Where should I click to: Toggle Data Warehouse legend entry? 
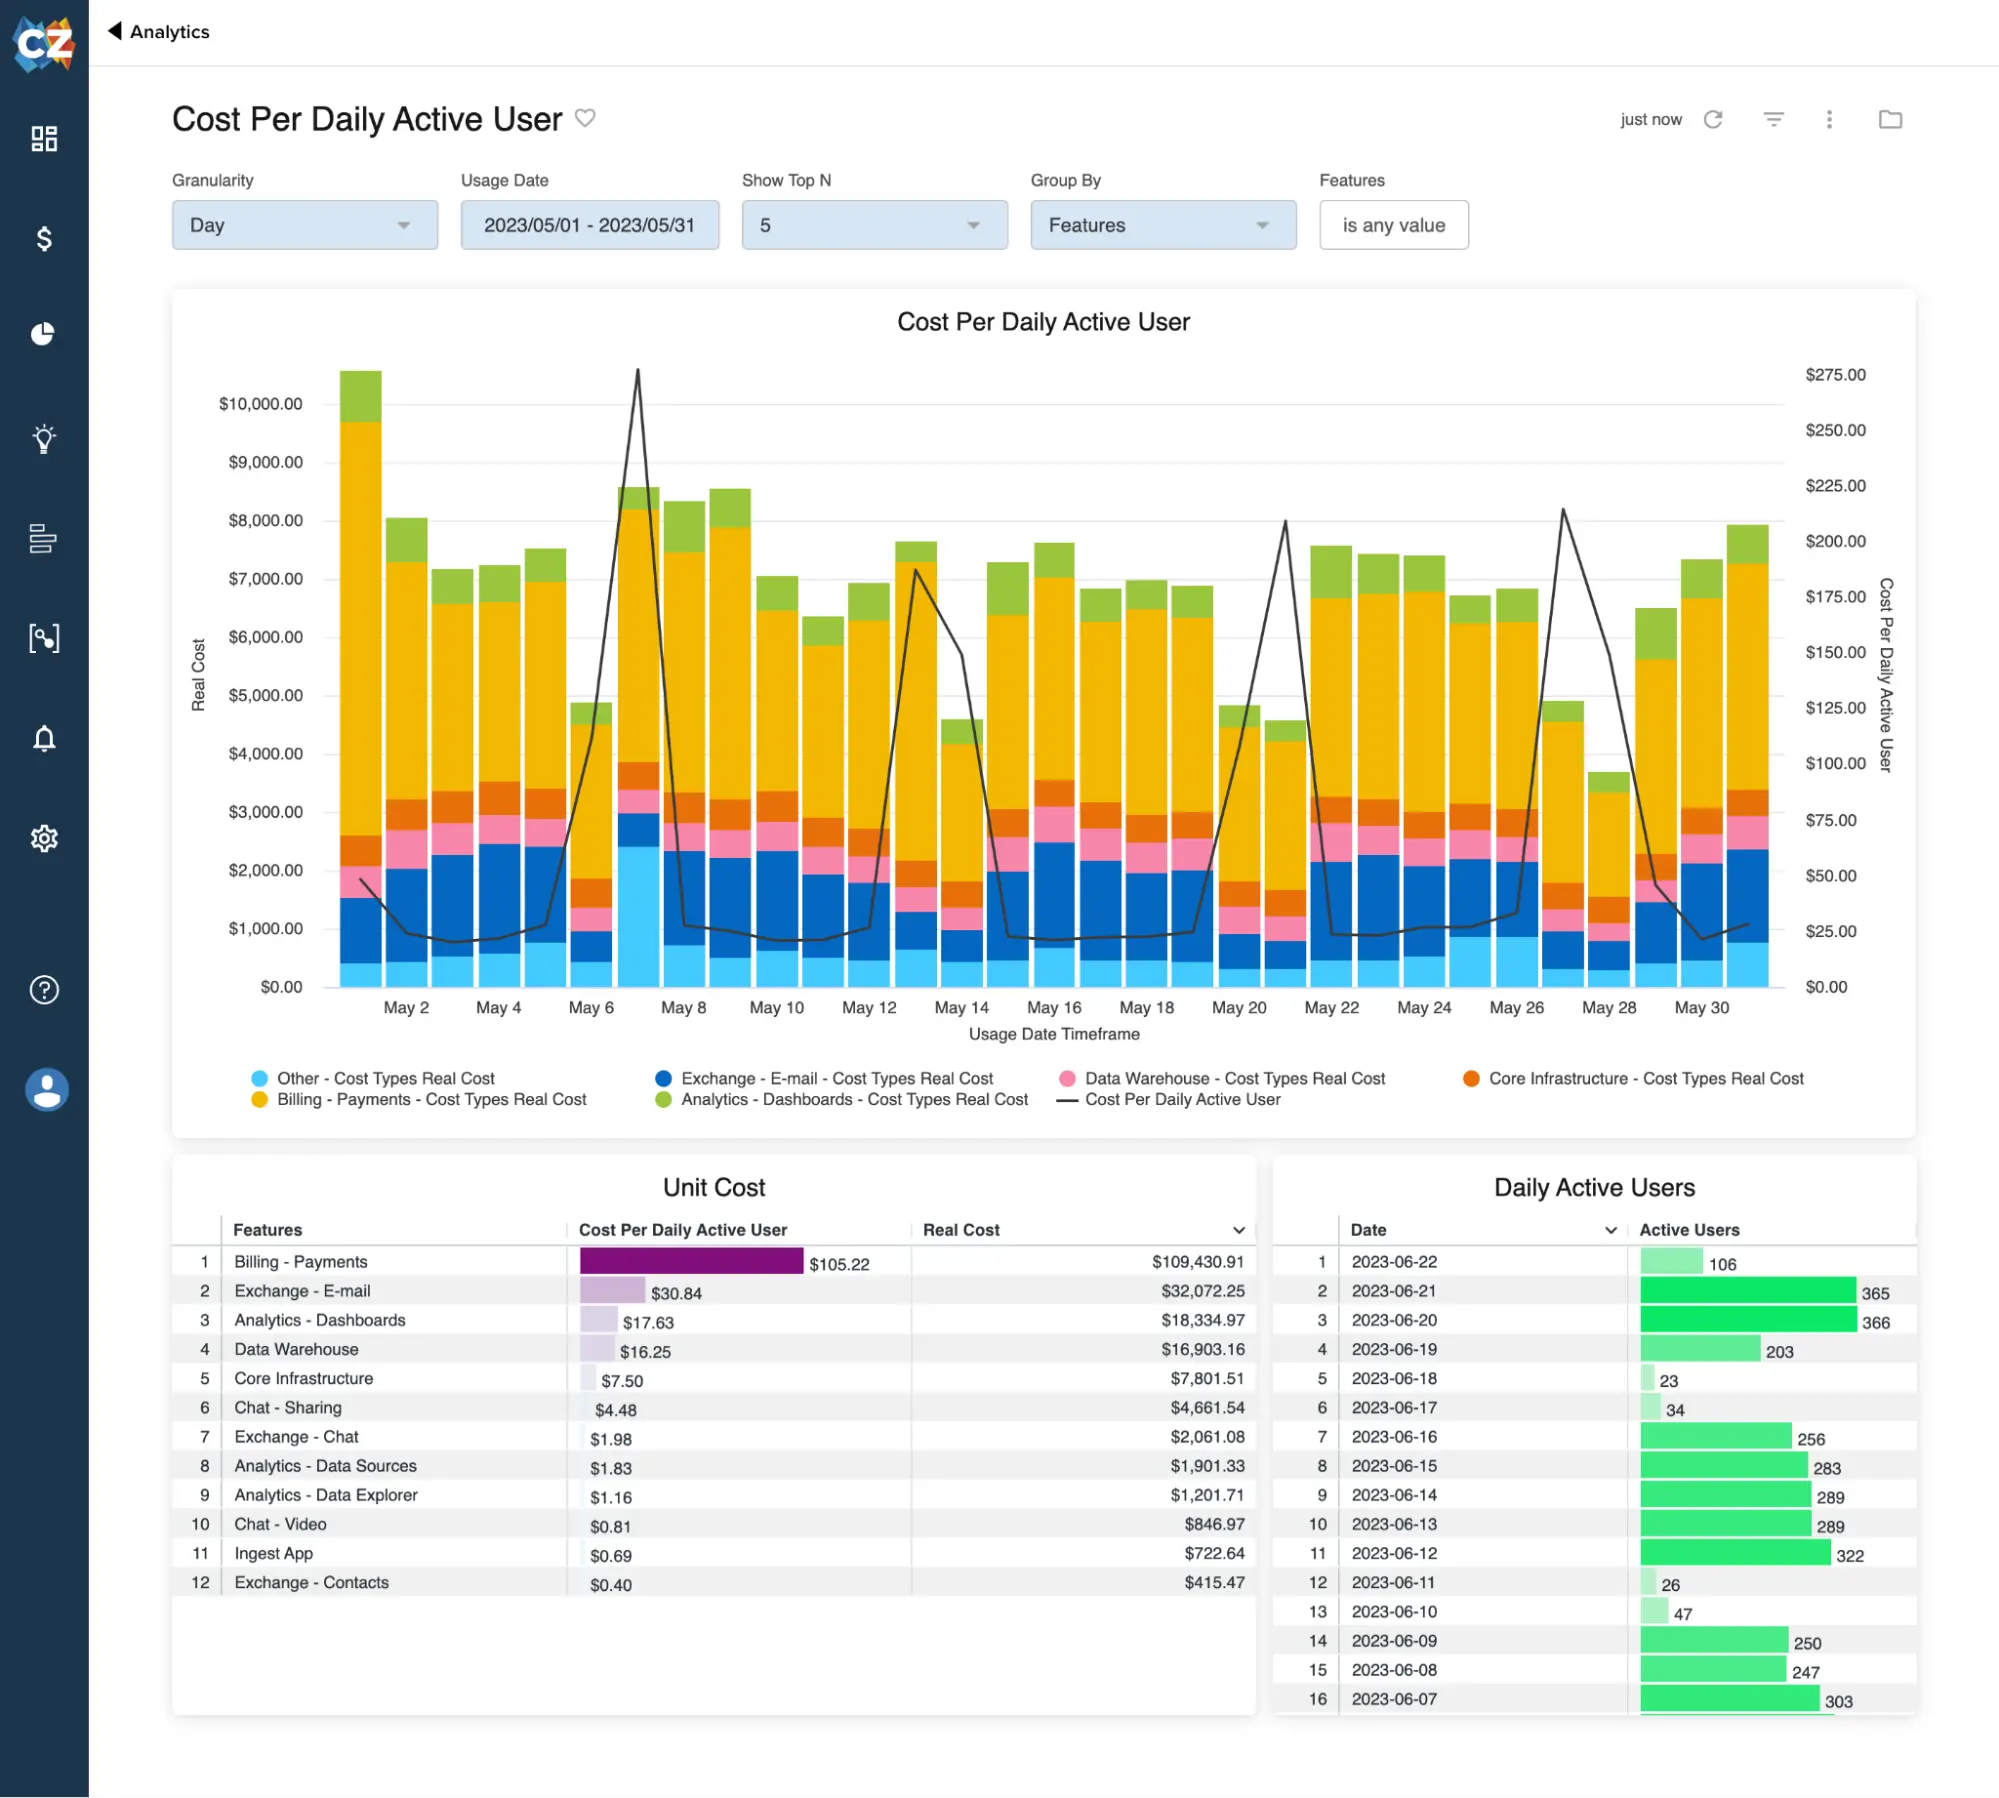[1222, 1078]
